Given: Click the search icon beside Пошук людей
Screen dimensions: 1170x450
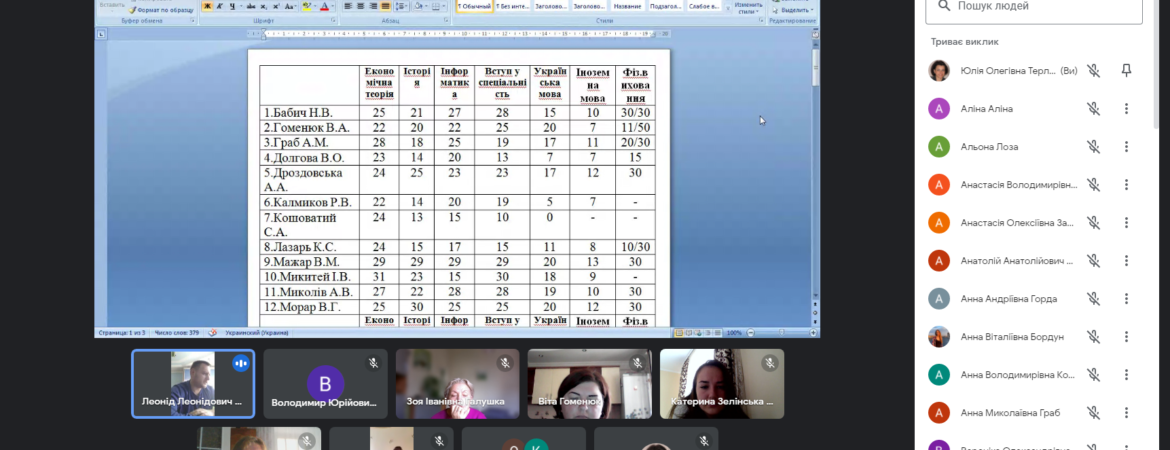Looking at the screenshot, I should (x=944, y=6).
